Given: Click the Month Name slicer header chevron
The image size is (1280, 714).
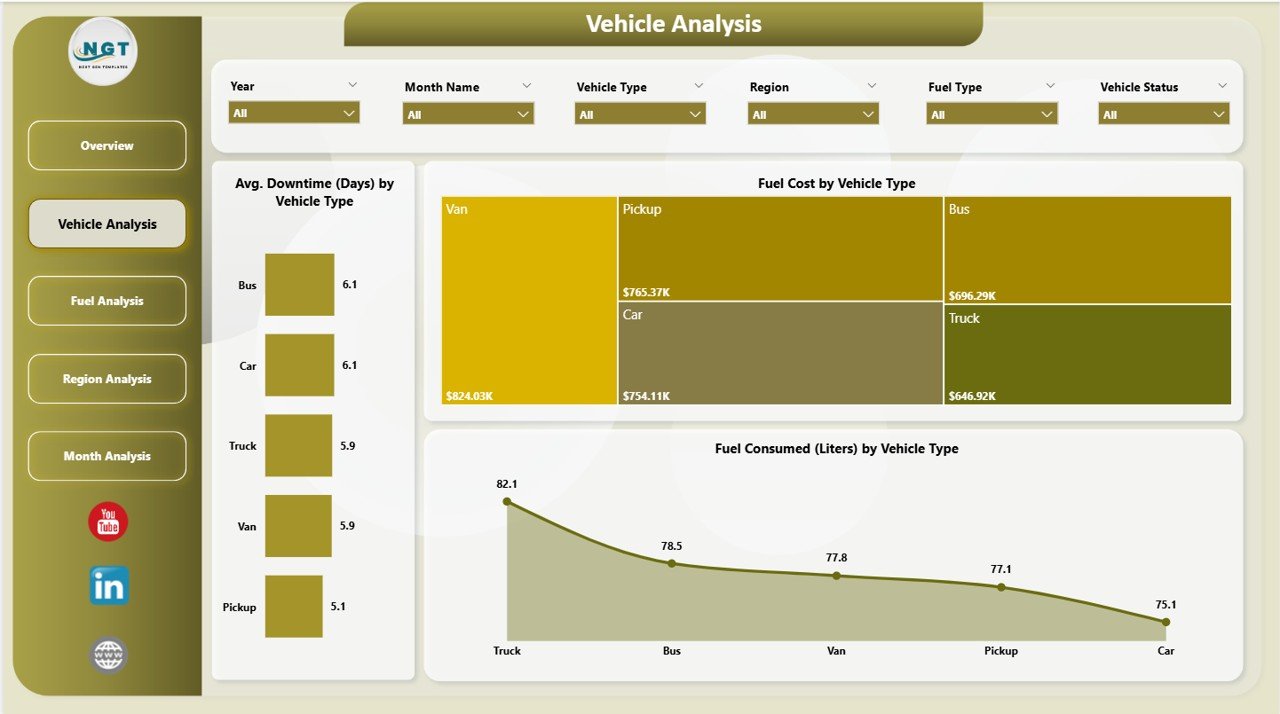Looking at the screenshot, I should tap(527, 85).
